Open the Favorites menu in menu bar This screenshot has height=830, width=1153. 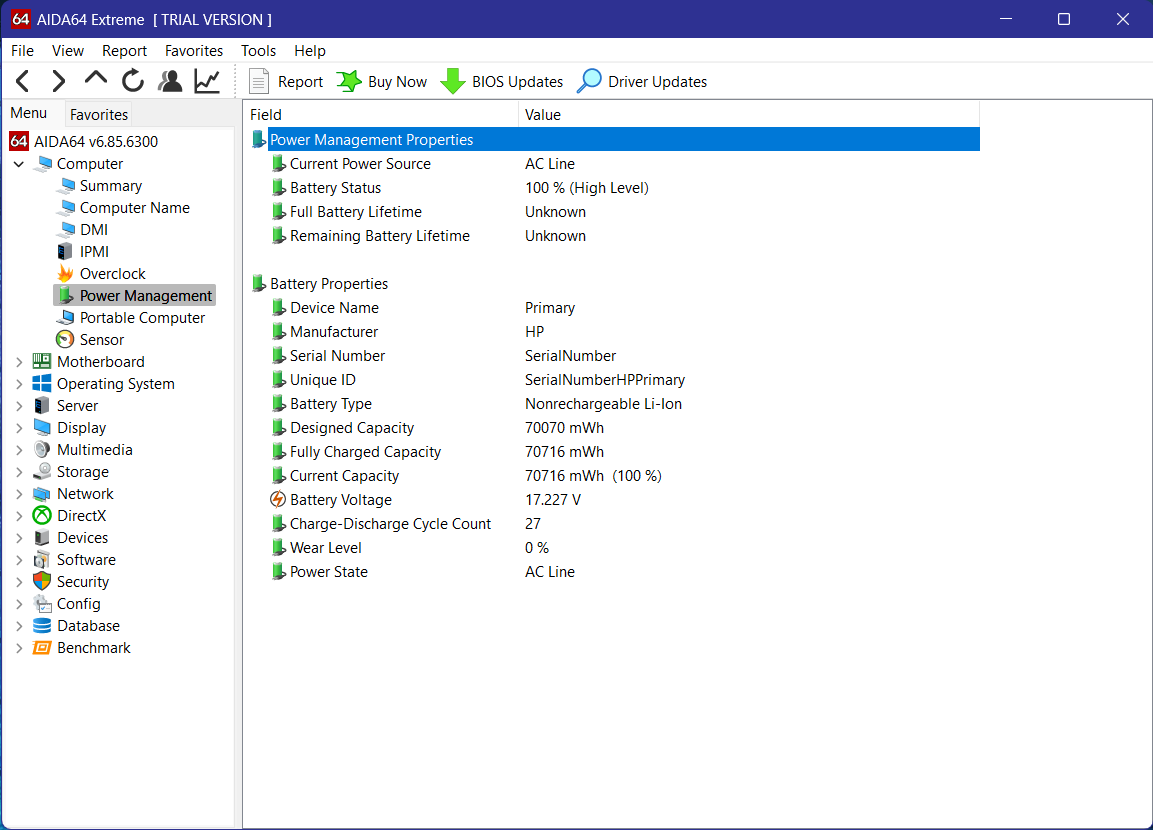click(x=193, y=51)
